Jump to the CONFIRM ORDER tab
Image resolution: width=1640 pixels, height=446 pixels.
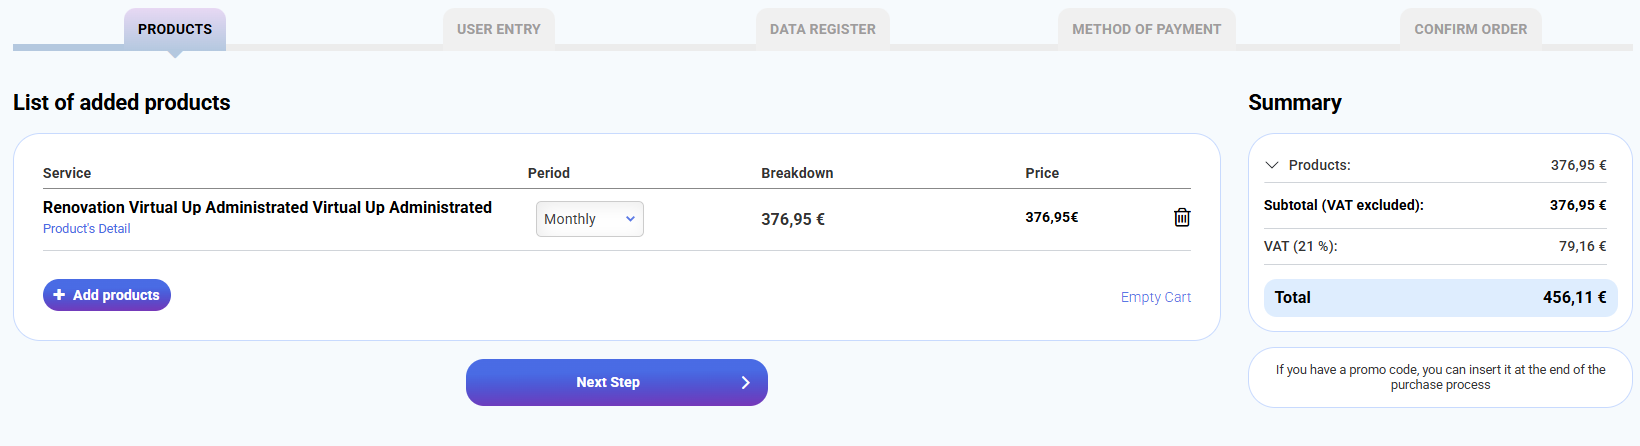(x=1470, y=29)
